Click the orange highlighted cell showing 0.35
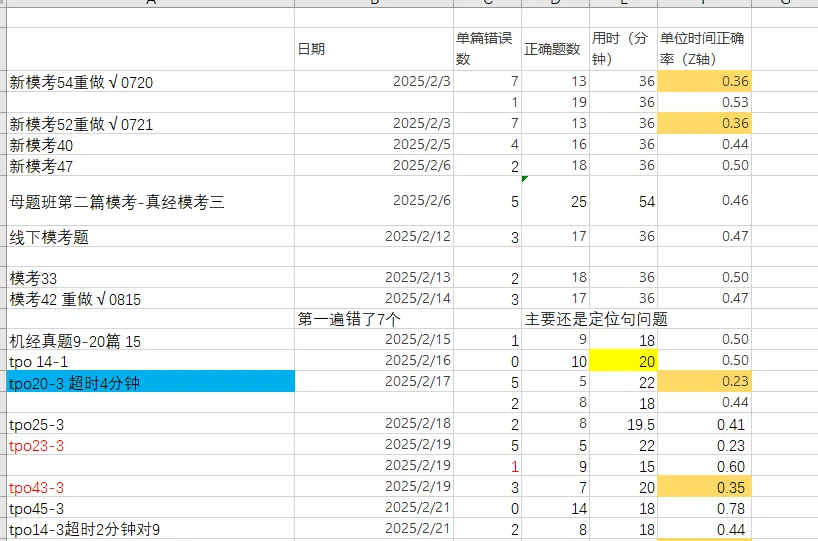This screenshot has height=541, width=818. tap(704, 487)
